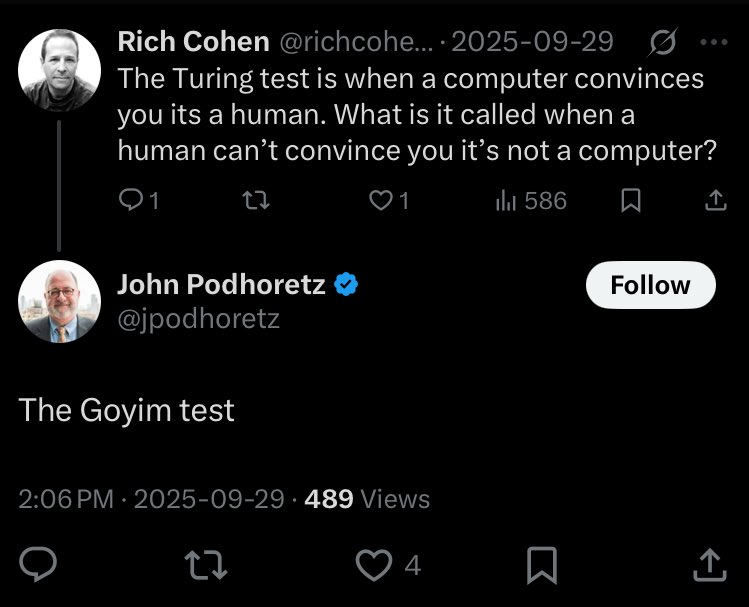Click the Rich Cohen display name
Screen dimensions: 749x607
point(193,42)
